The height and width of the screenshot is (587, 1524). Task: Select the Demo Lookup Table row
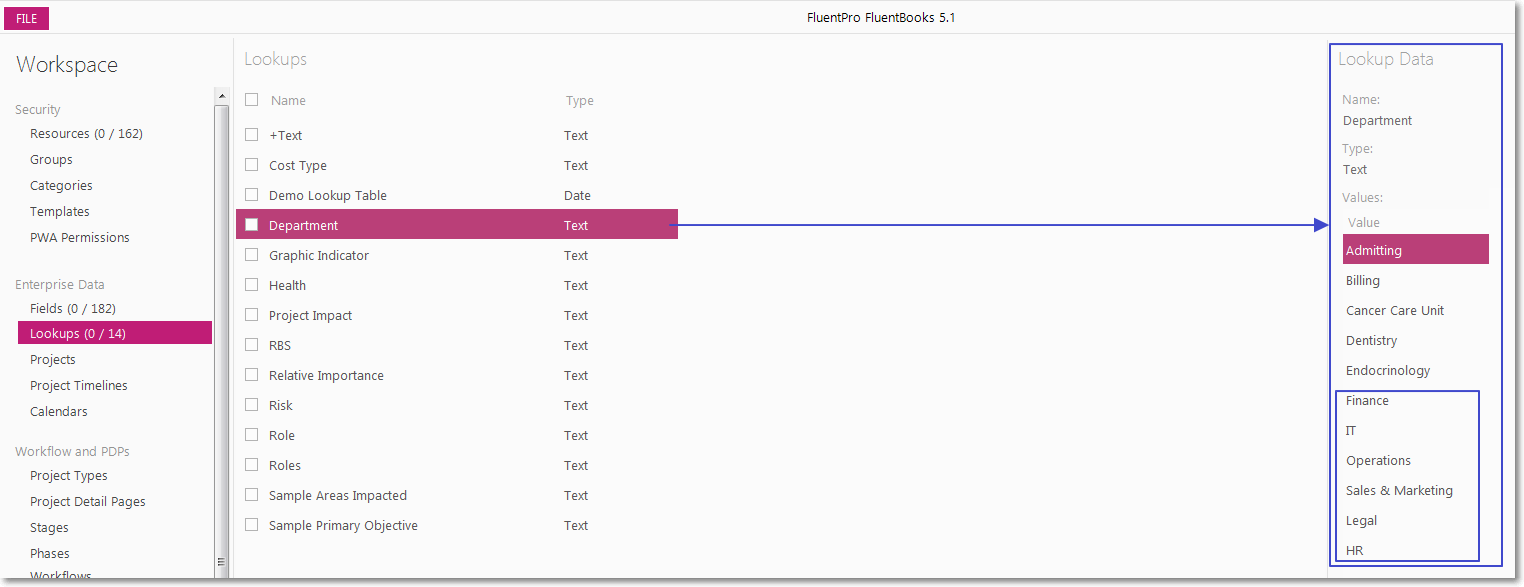pos(457,195)
